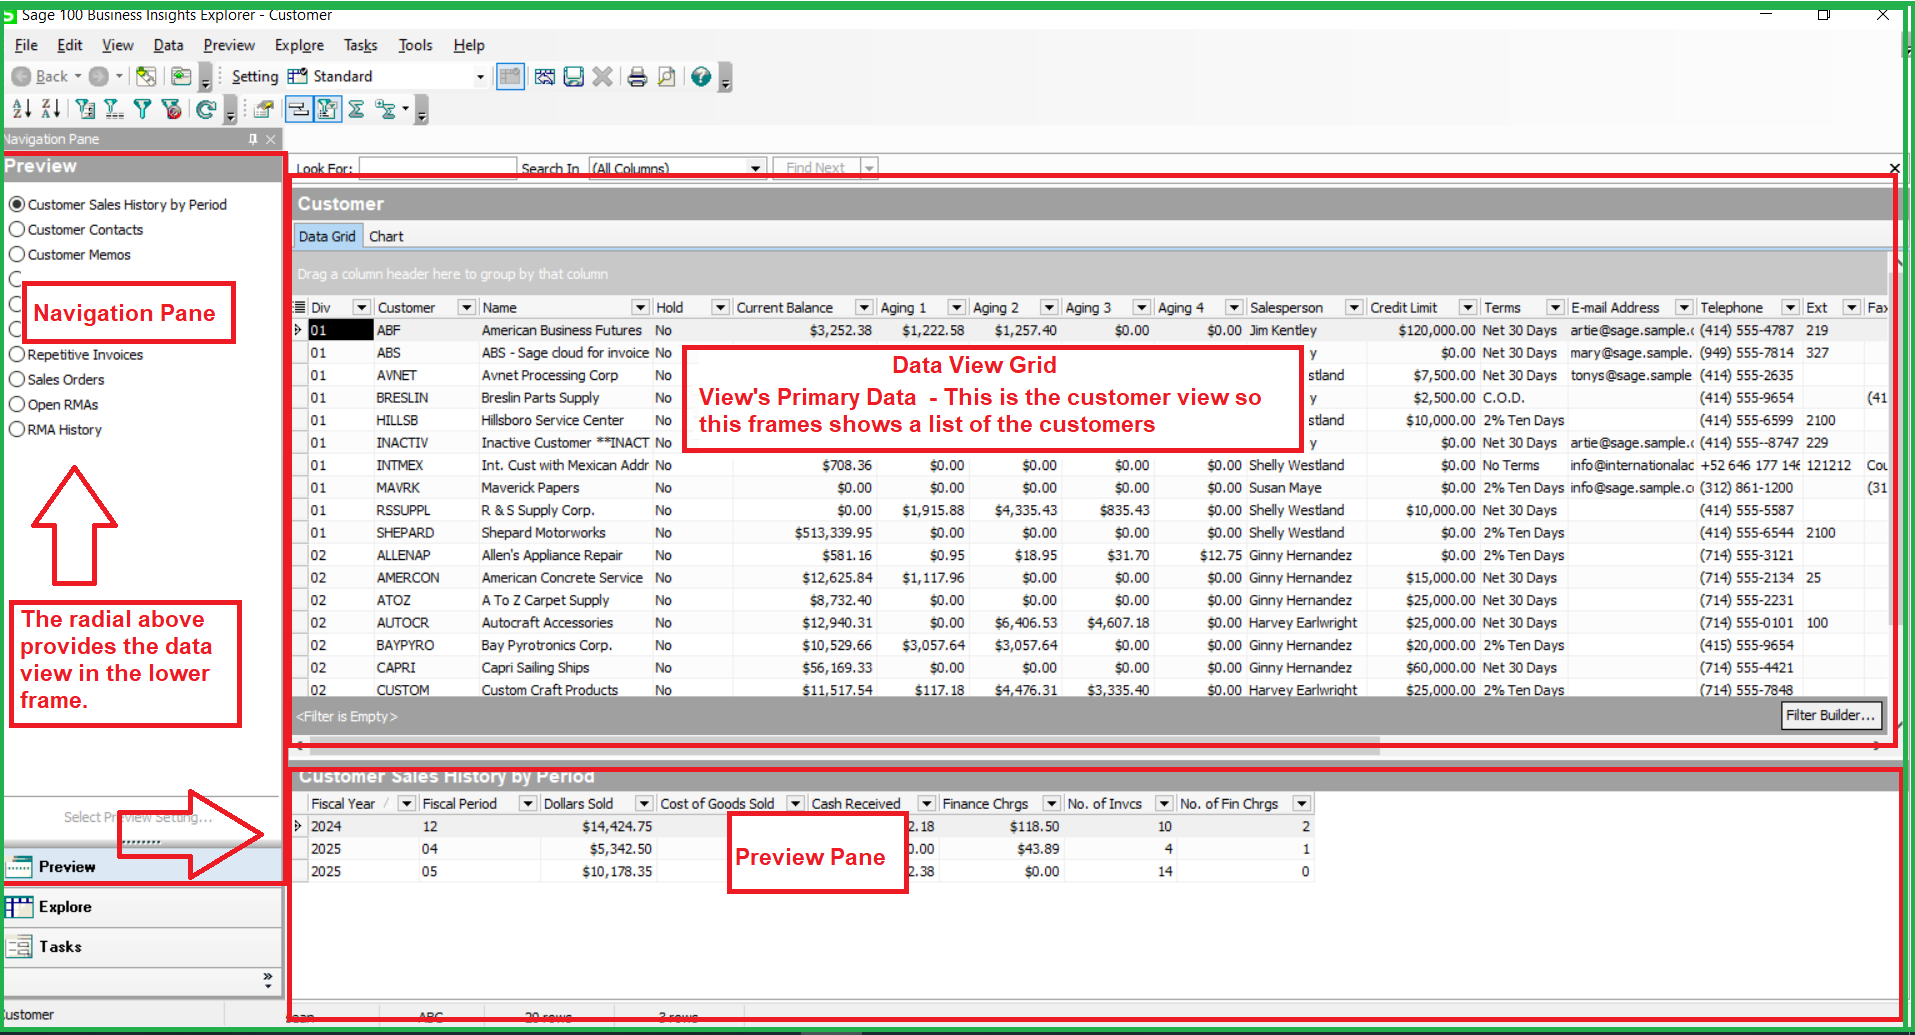The image size is (1915, 1035).
Task: Open summaries using the Sigma icon
Action: [x=356, y=109]
